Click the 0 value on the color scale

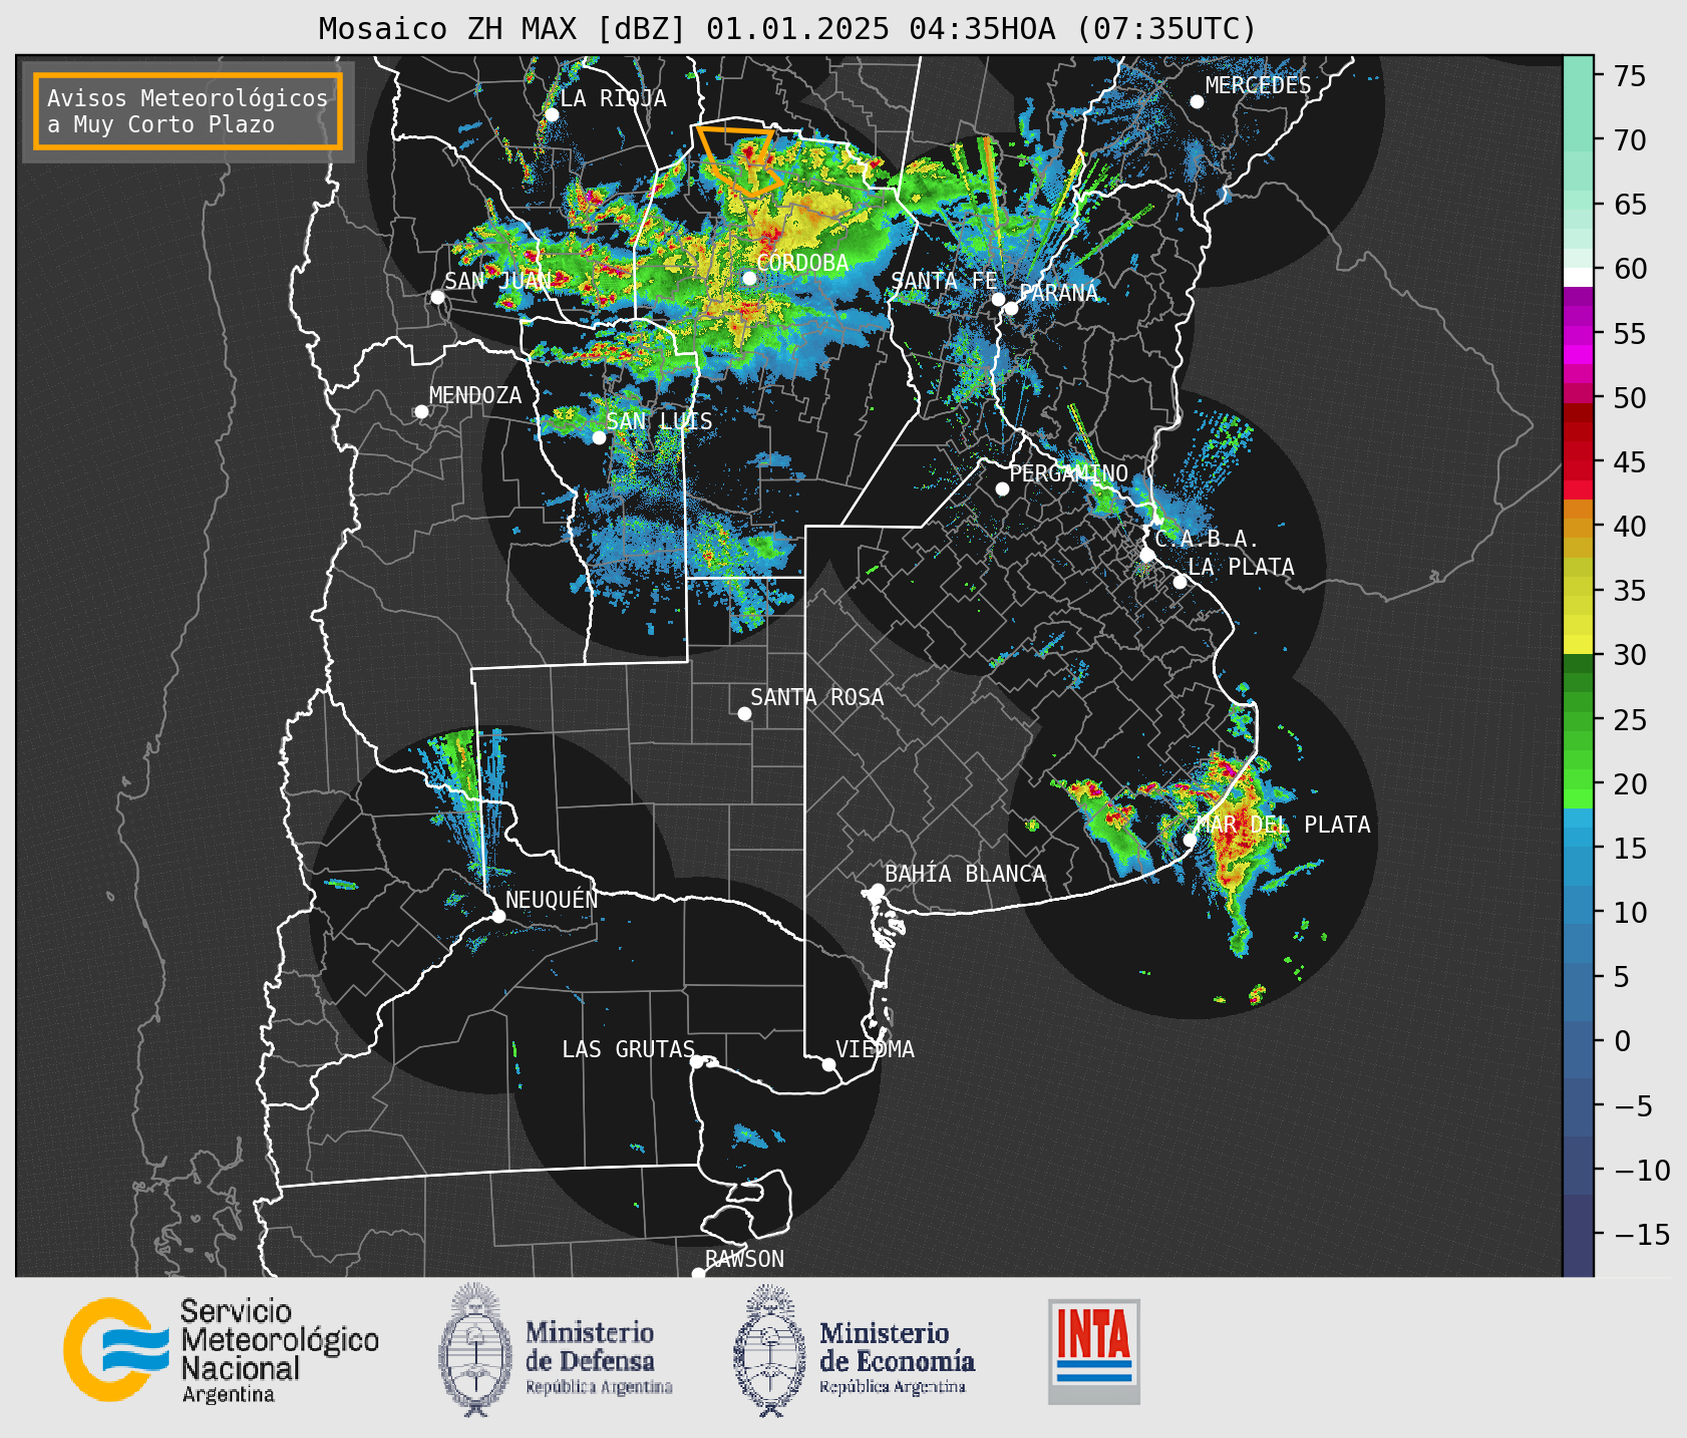(1622, 1041)
